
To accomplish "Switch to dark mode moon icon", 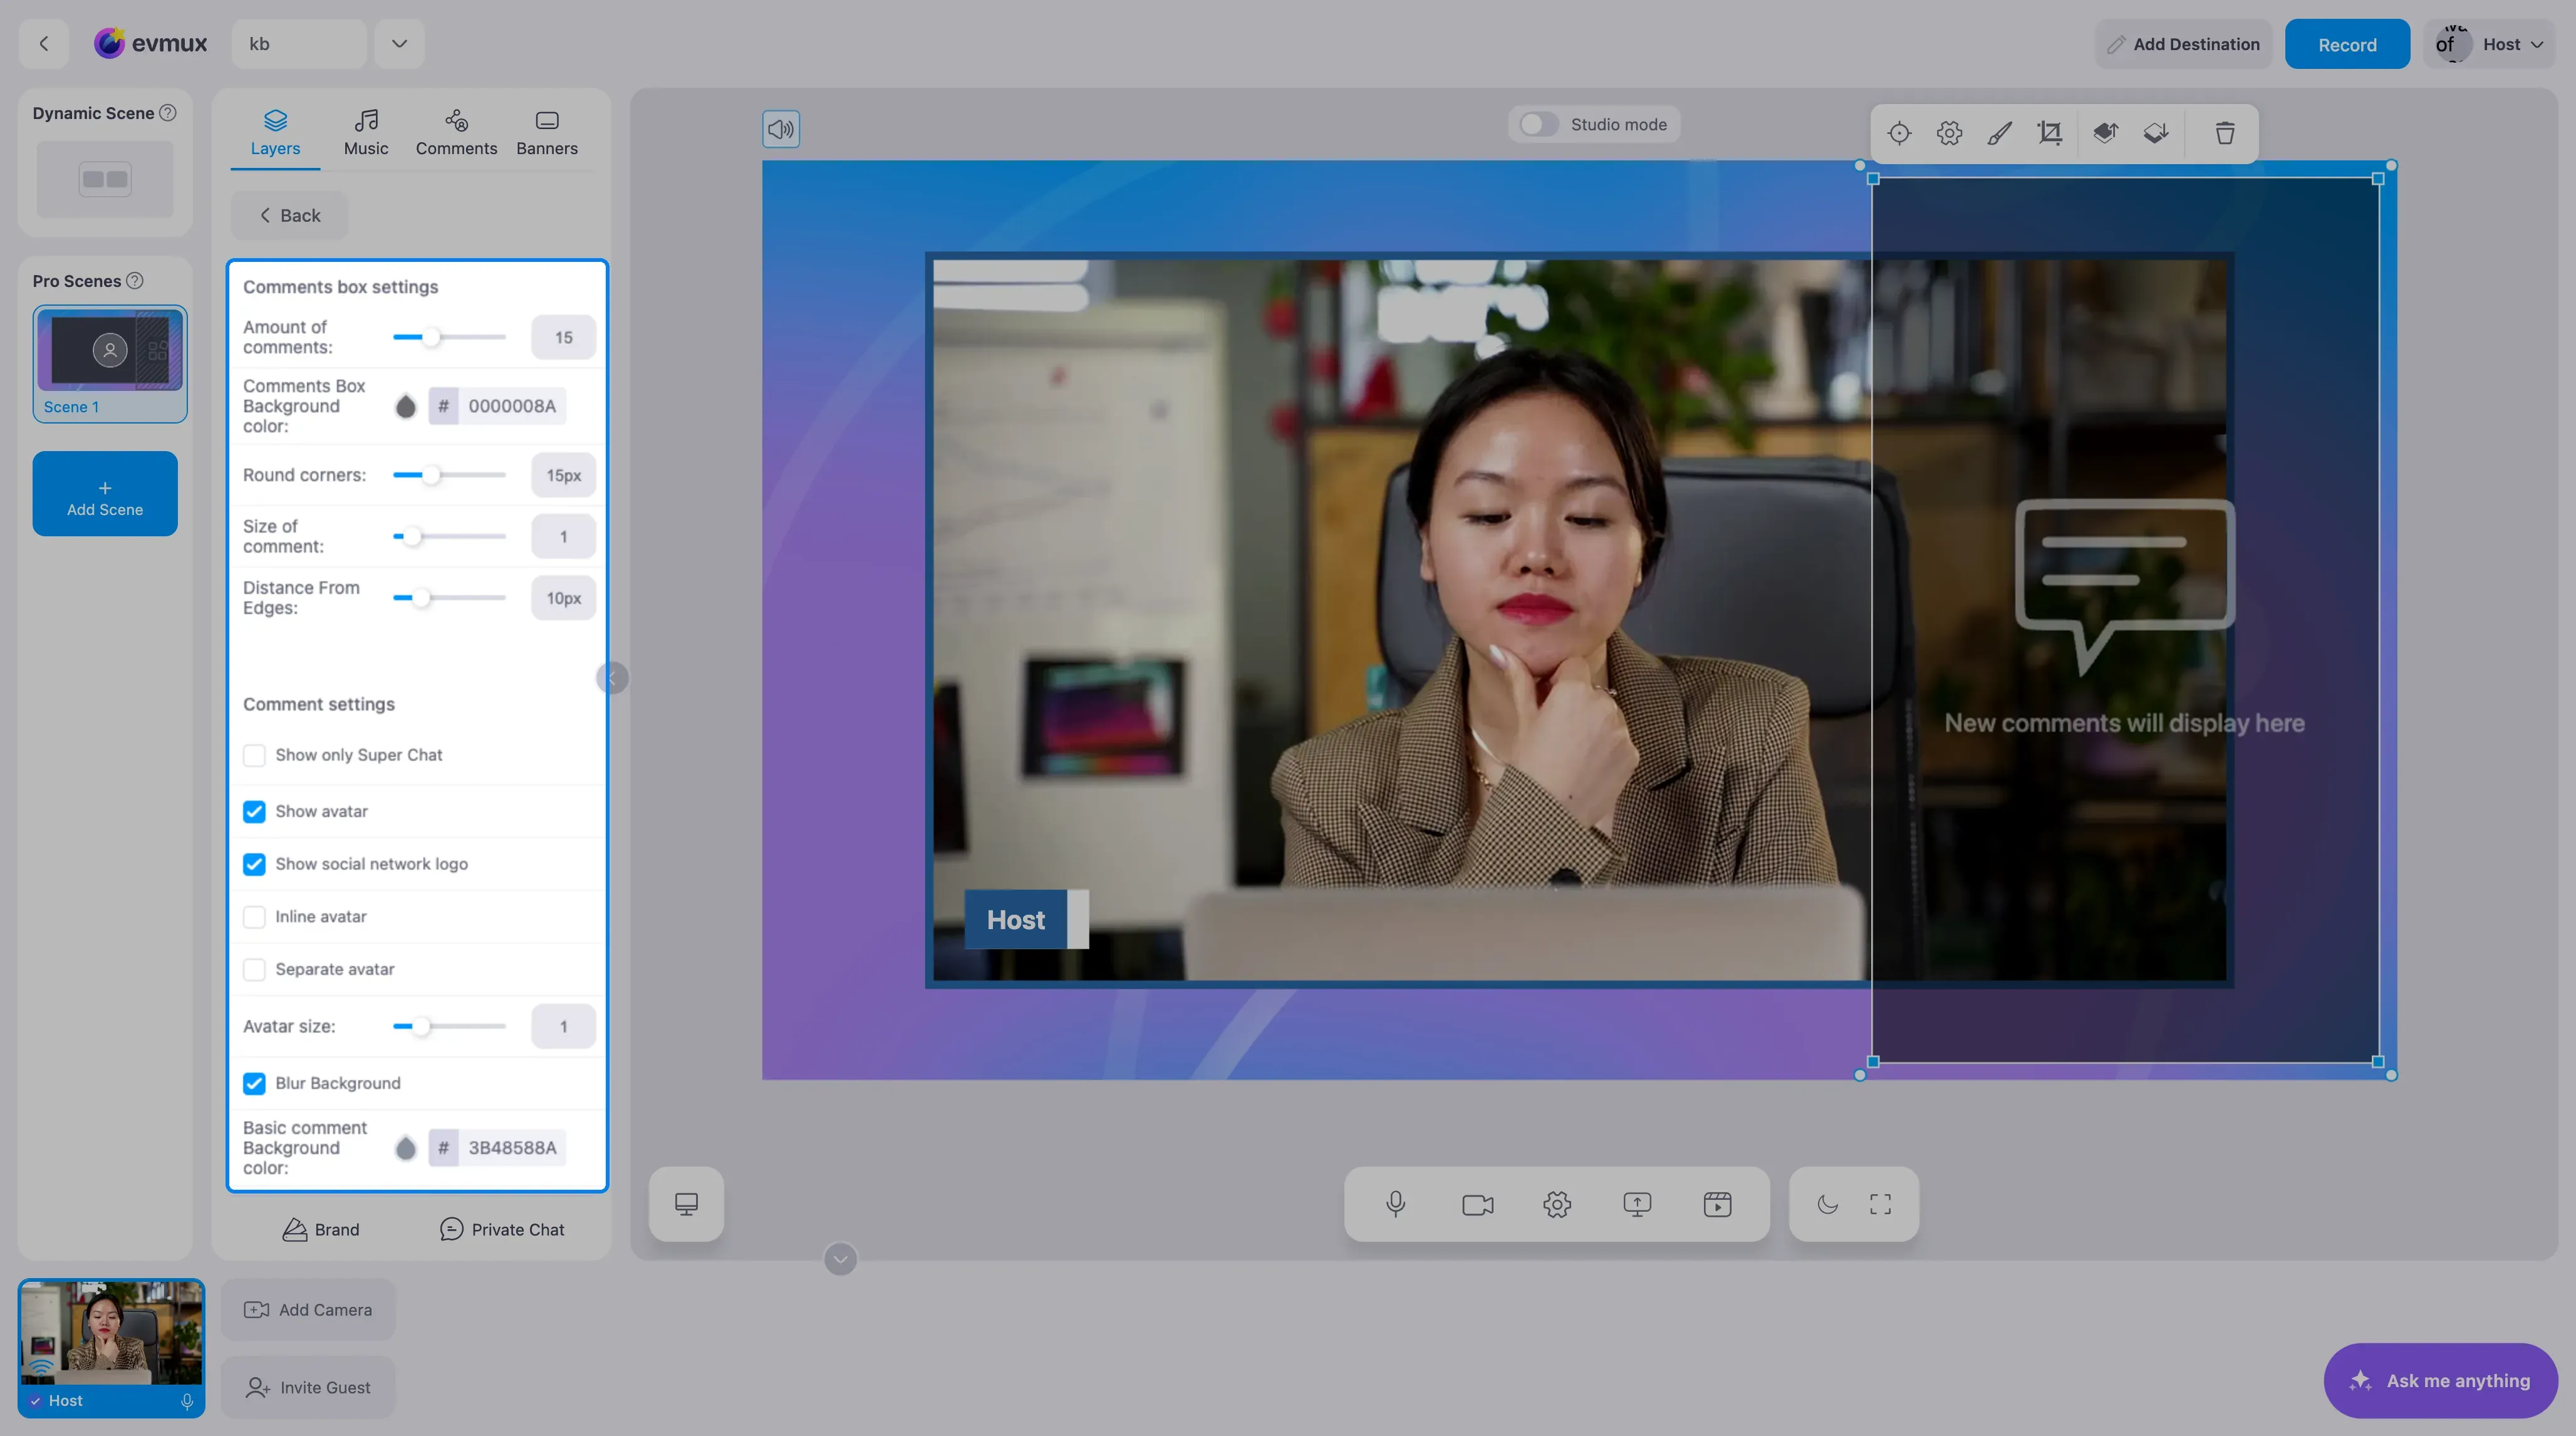I will pyautogui.click(x=1828, y=1204).
